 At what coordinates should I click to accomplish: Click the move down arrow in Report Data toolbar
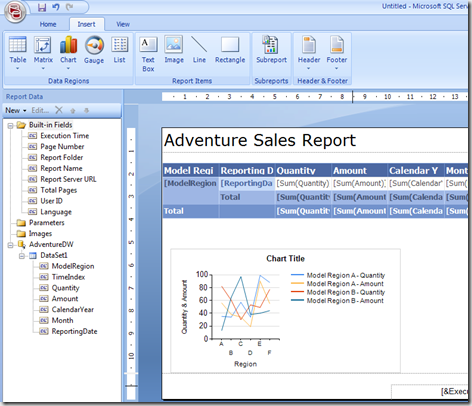click(86, 110)
